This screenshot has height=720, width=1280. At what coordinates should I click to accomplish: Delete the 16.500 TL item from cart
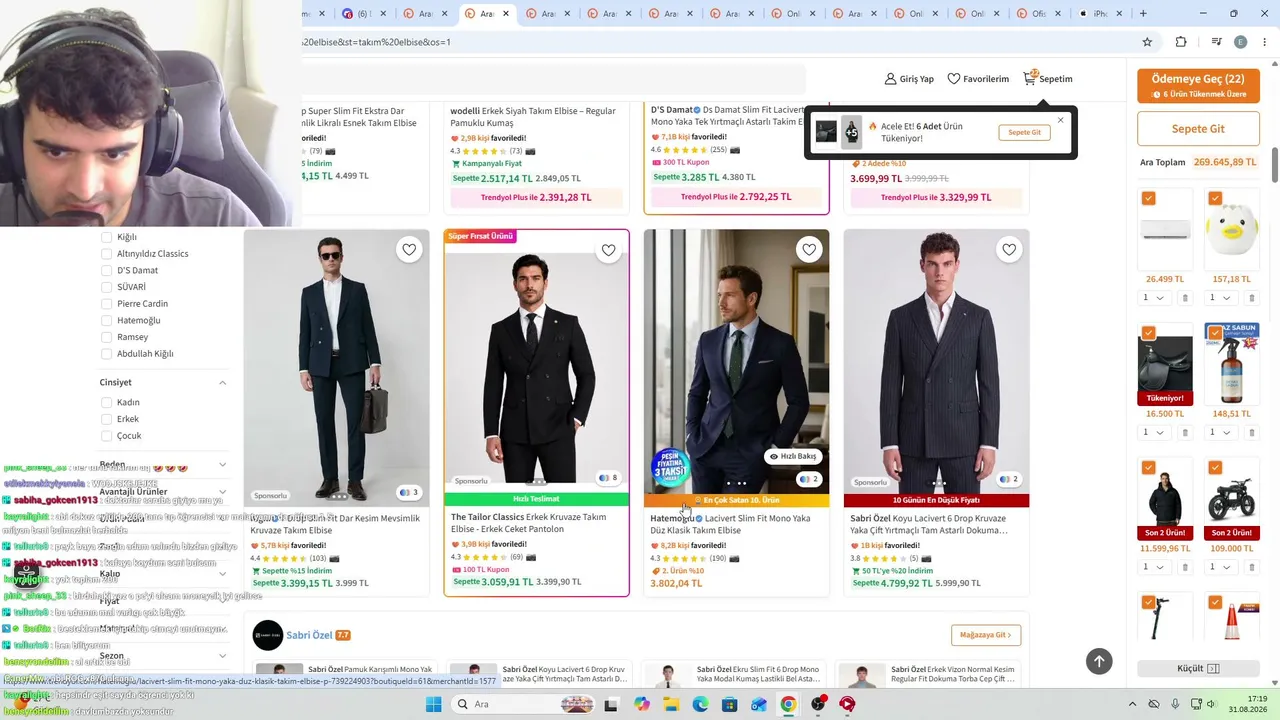click(x=1185, y=433)
